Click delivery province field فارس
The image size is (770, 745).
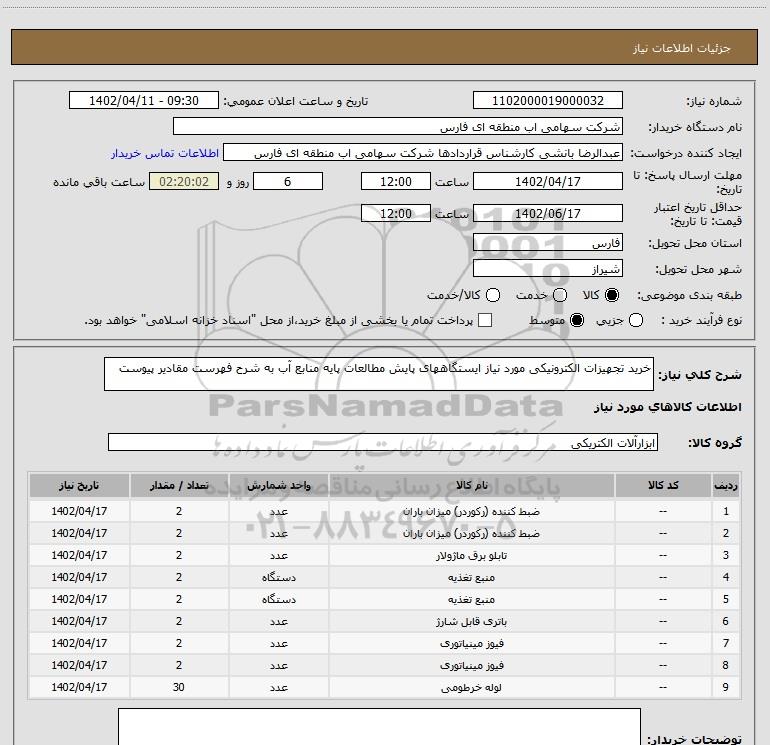pos(548,243)
